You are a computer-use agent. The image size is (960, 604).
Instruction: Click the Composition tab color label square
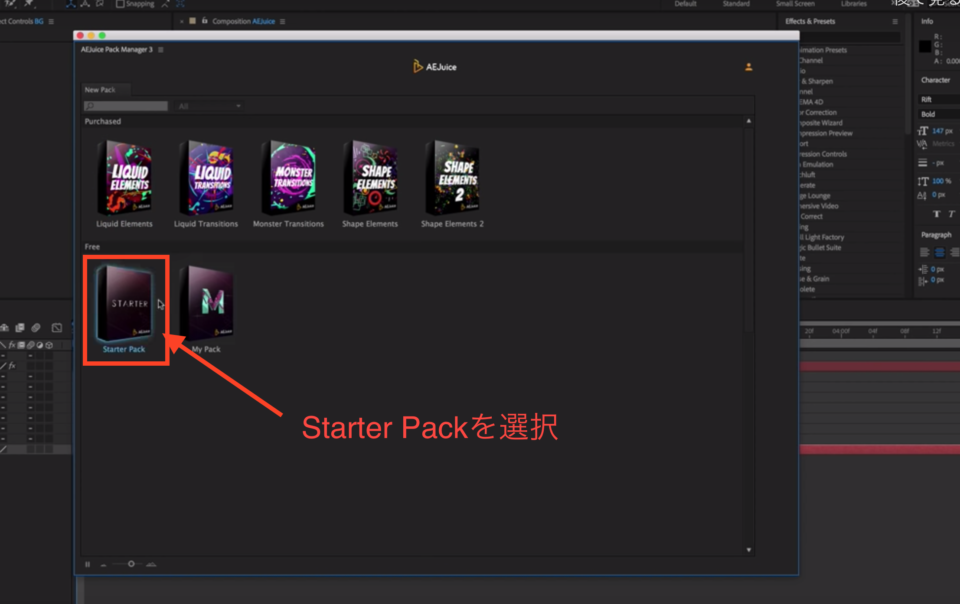[x=192, y=21]
